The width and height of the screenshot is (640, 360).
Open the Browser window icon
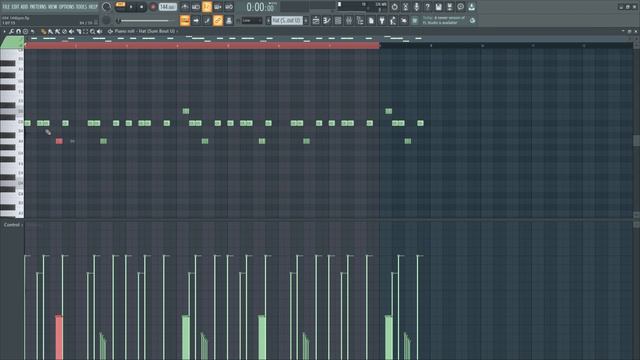(360, 20)
